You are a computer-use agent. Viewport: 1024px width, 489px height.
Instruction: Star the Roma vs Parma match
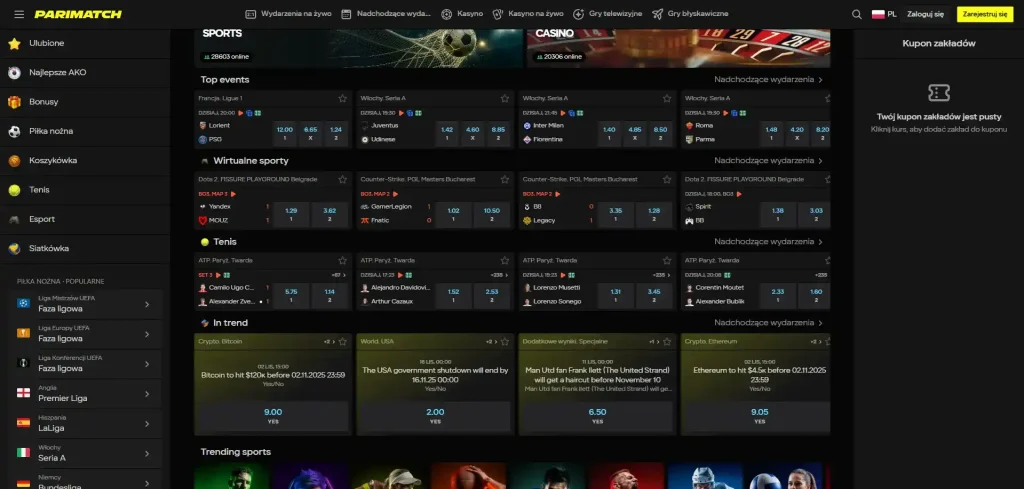(822, 98)
